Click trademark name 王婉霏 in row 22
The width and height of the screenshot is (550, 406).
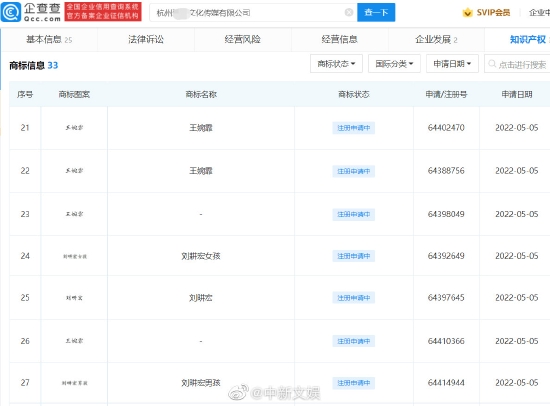tap(201, 171)
